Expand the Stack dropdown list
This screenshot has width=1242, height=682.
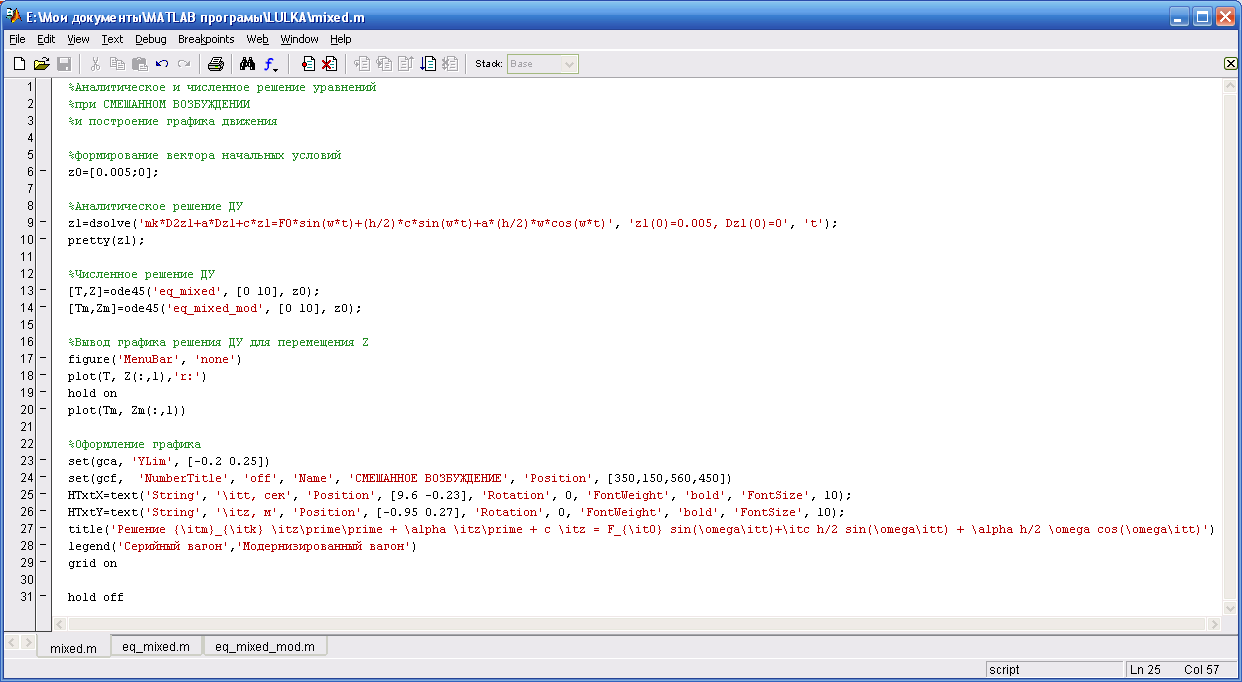(569, 64)
